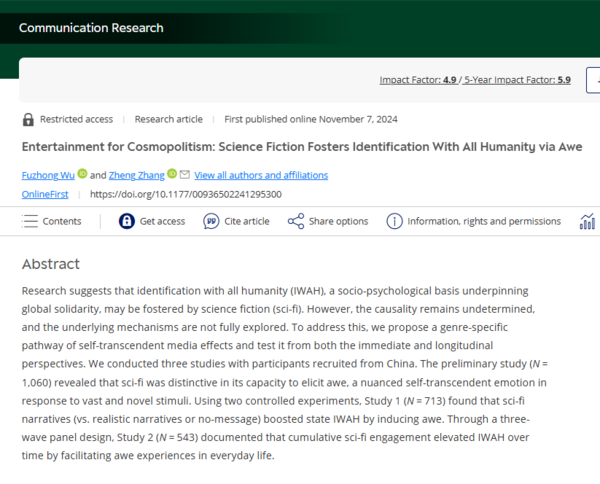Open the Contents list icon
The height and width of the screenshot is (484, 600).
(30, 221)
